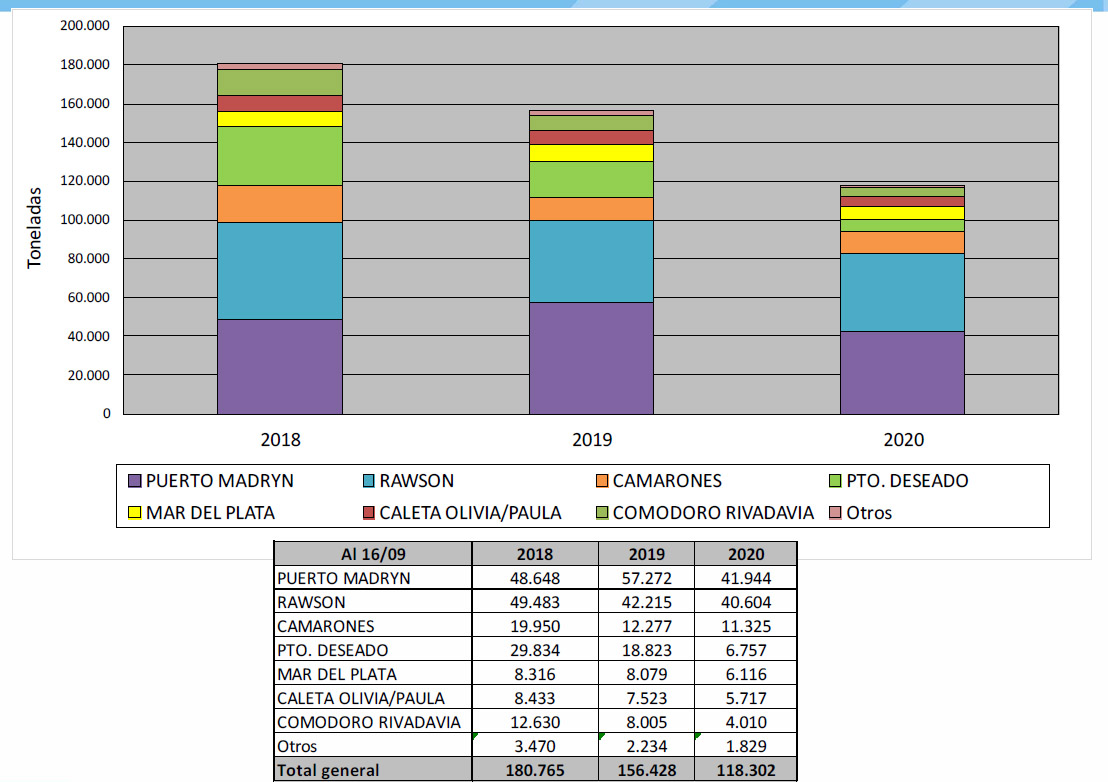
Task: Click the 2019 x-axis label under the chart
Action: pos(591,439)
